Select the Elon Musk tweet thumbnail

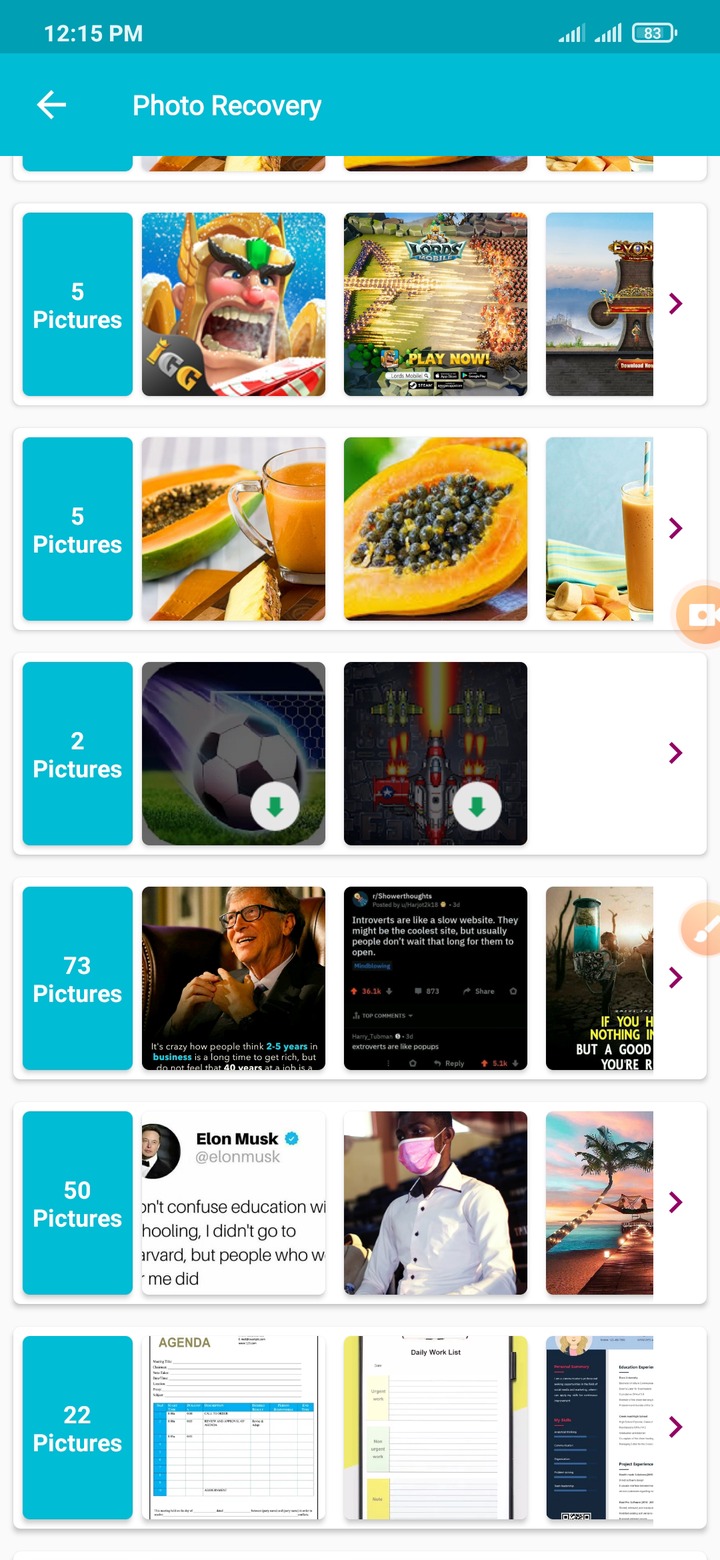click(x=234, y=1203)
